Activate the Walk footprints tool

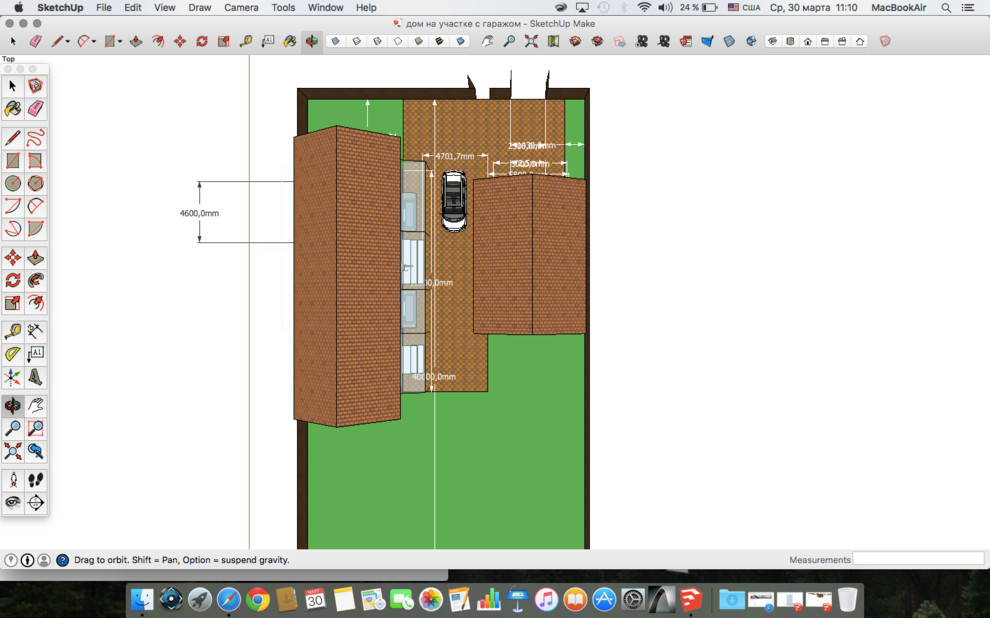point(36,480)
